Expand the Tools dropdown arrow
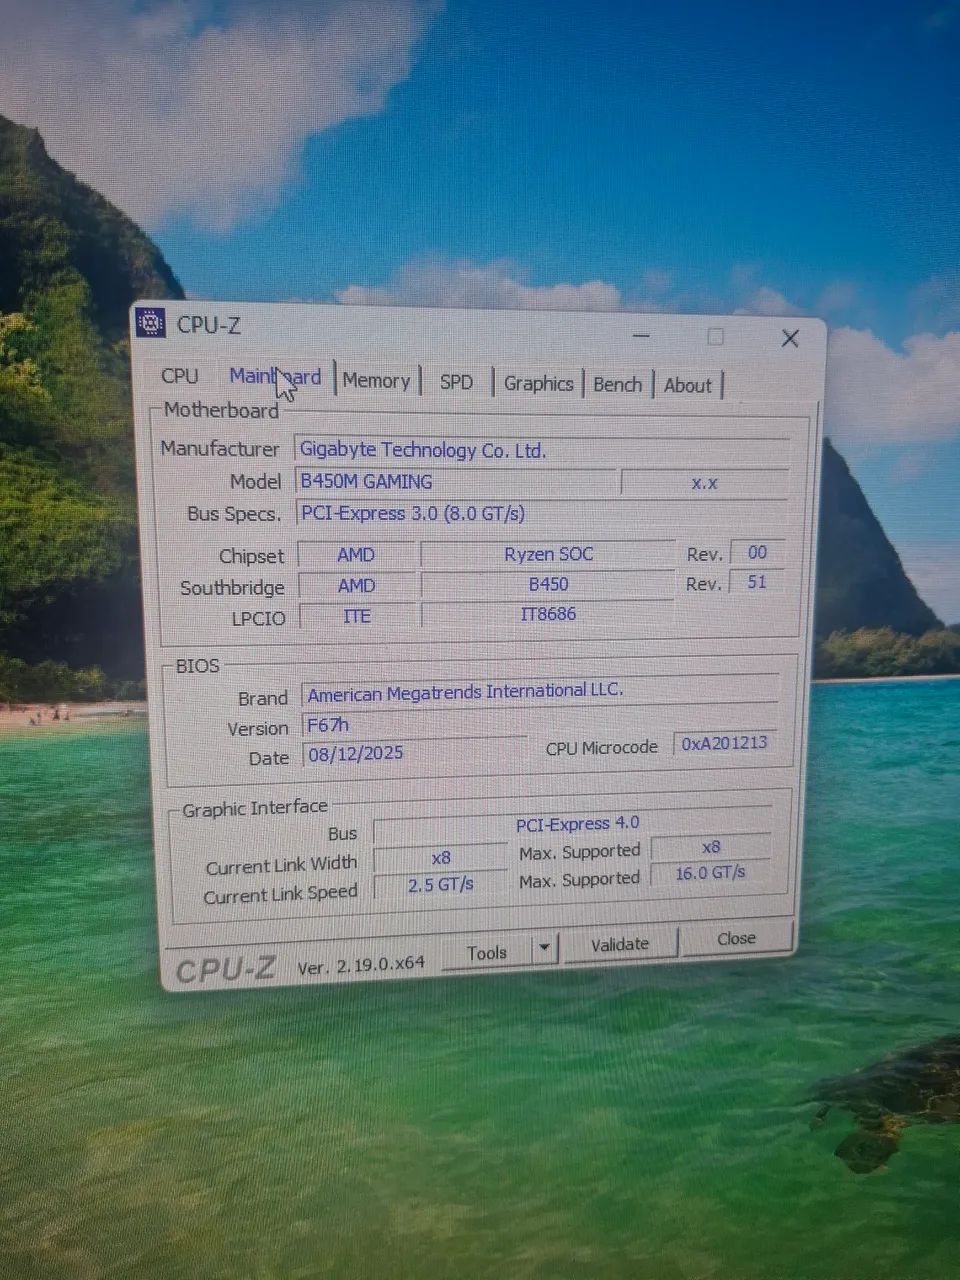The width and height of the screenshot is (960, 1280). pos(545,947)
